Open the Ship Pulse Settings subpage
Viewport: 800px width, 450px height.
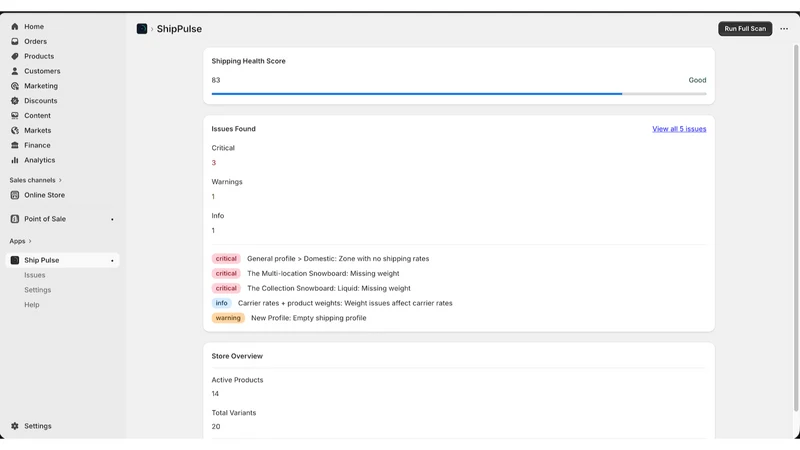pos(38,290)
